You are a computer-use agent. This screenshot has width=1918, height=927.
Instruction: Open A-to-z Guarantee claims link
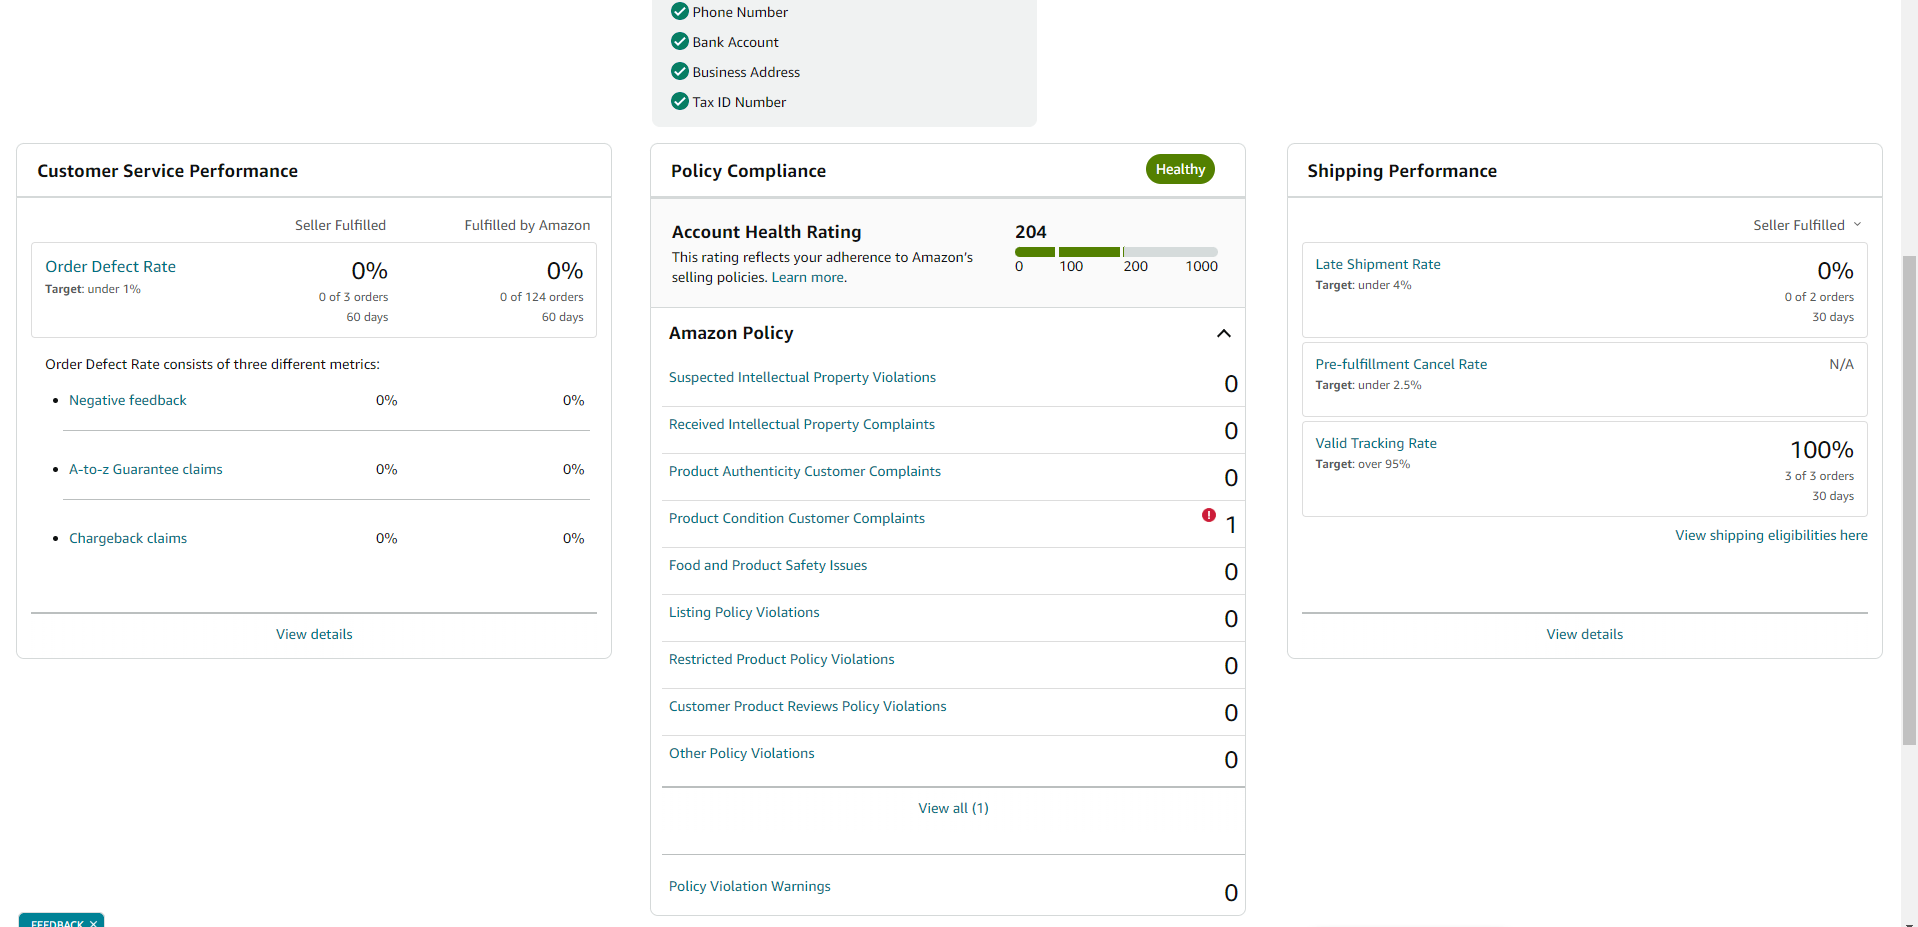(x=146, y=469)
